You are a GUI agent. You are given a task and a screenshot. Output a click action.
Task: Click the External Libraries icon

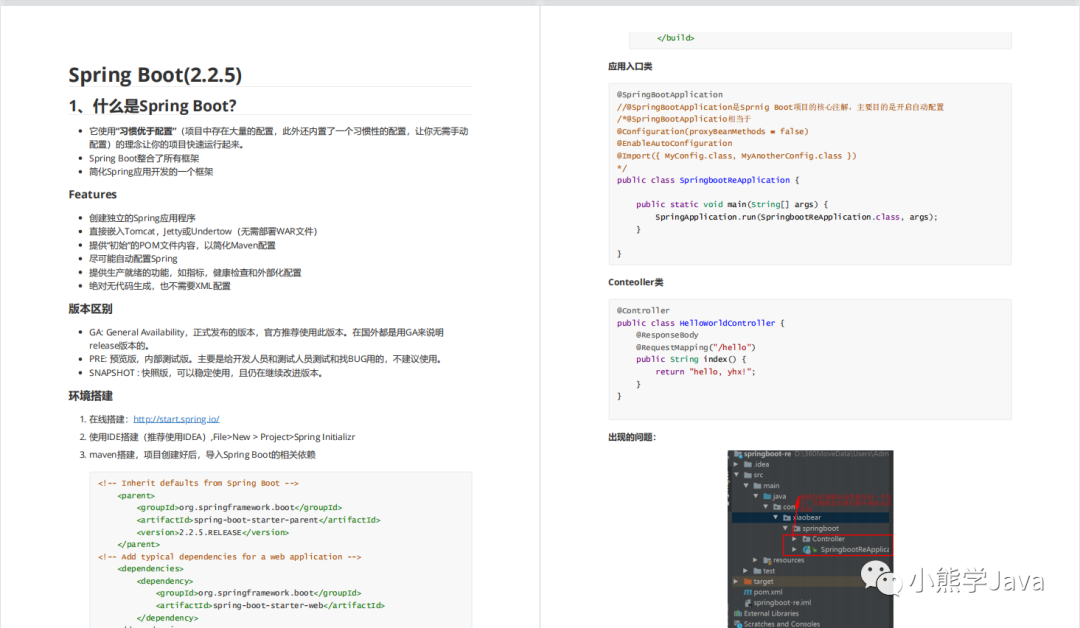(x=738, y=614)
